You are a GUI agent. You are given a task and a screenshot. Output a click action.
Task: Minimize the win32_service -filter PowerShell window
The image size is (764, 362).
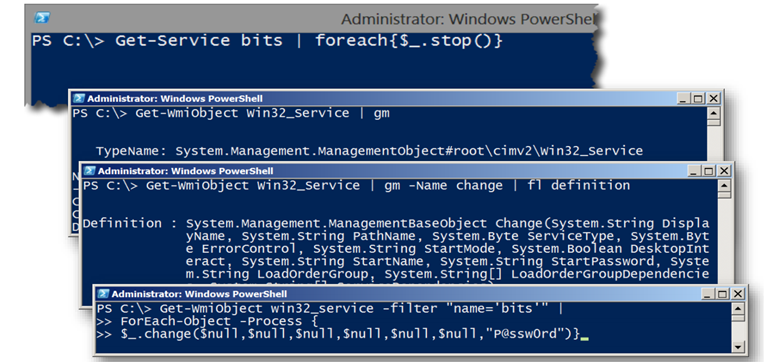coord(708,294)
